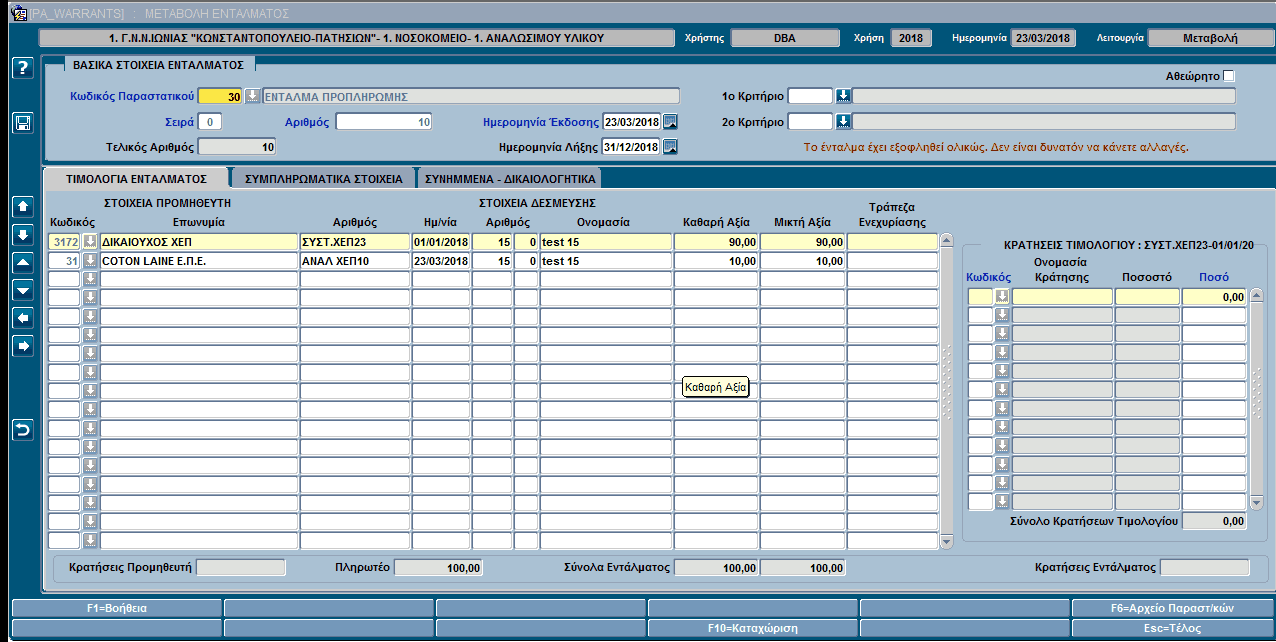Screen dimensions: 1276x642
Task: Click the solid up arrow sidebar icon
Action: click(22, 207)
